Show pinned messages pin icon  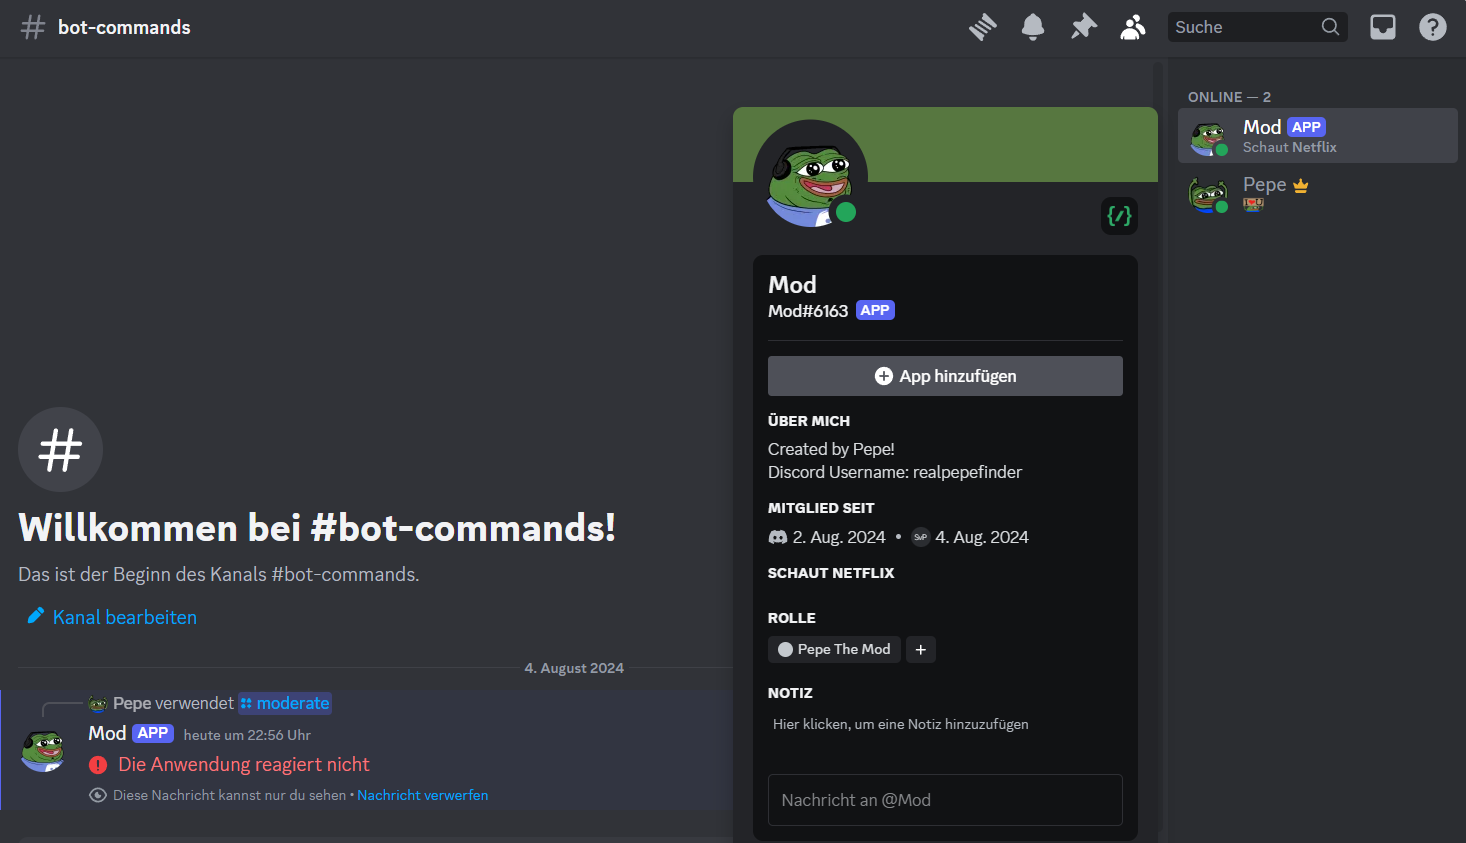pos(1083,27)
